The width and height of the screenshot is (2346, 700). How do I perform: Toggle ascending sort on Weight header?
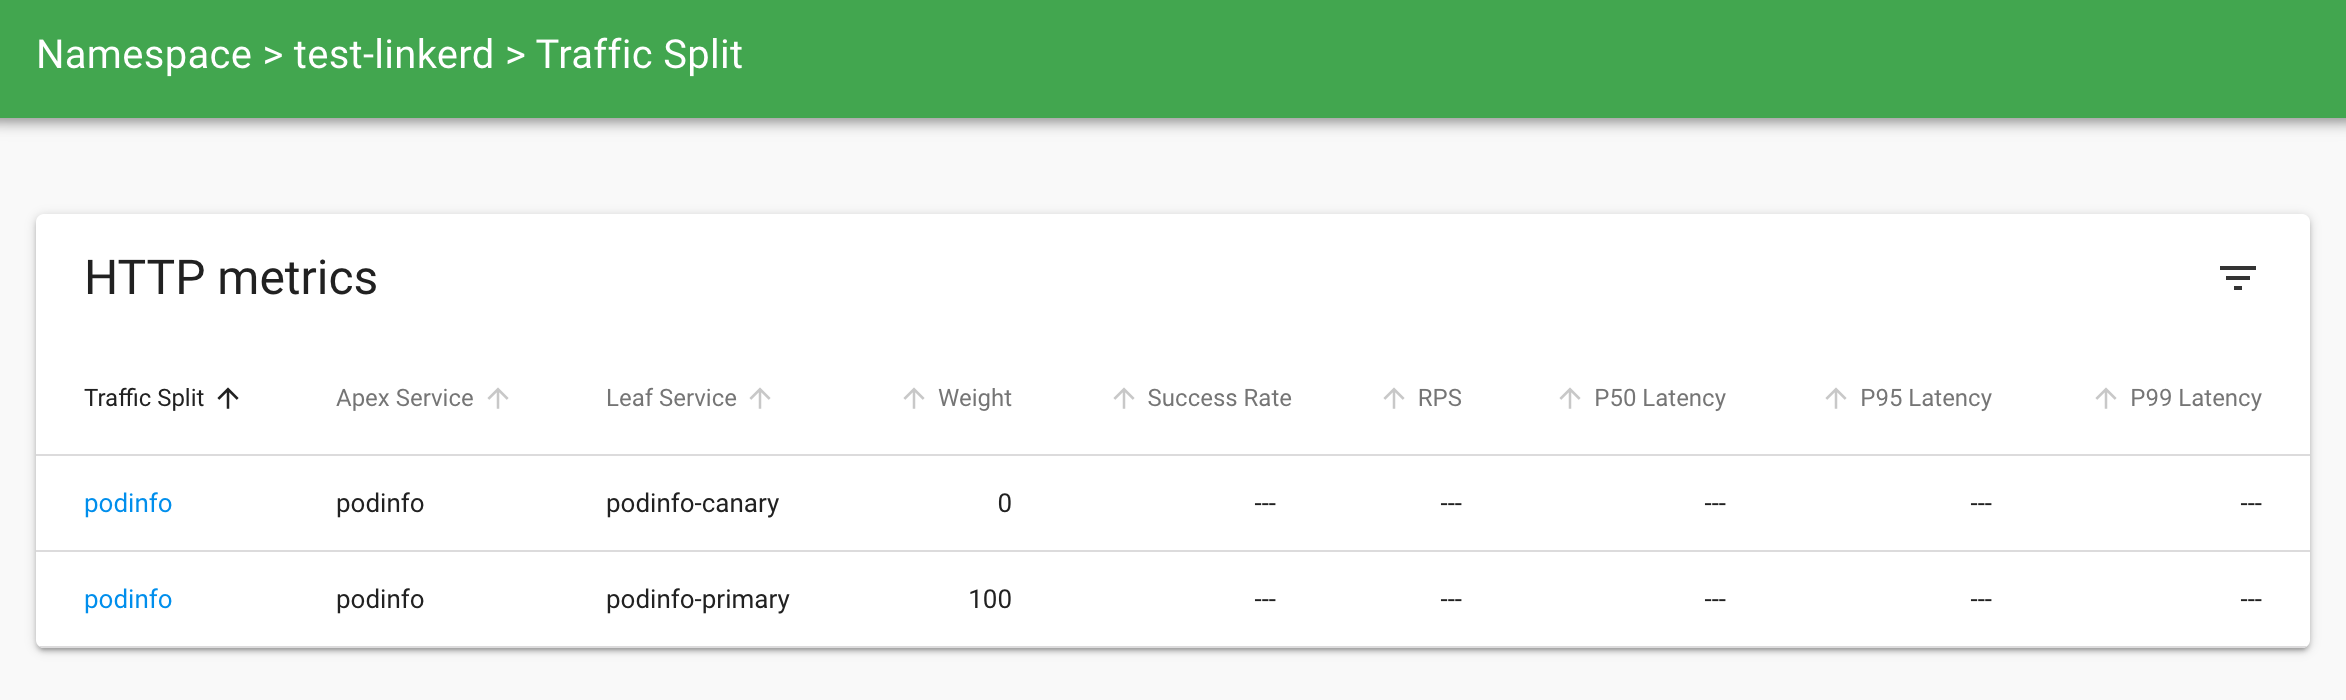coord(913,398)
